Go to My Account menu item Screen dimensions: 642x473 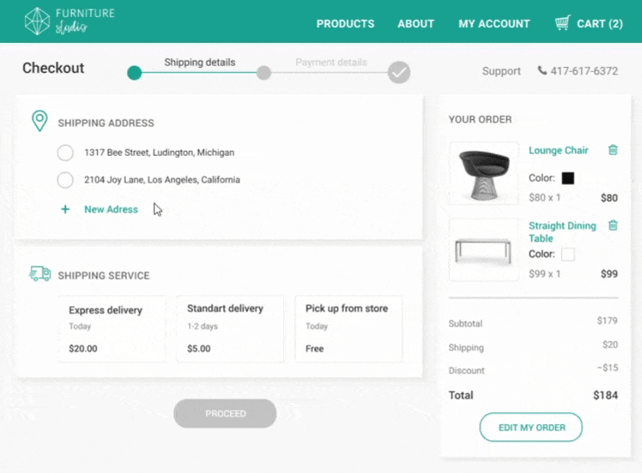pos(494,24)
